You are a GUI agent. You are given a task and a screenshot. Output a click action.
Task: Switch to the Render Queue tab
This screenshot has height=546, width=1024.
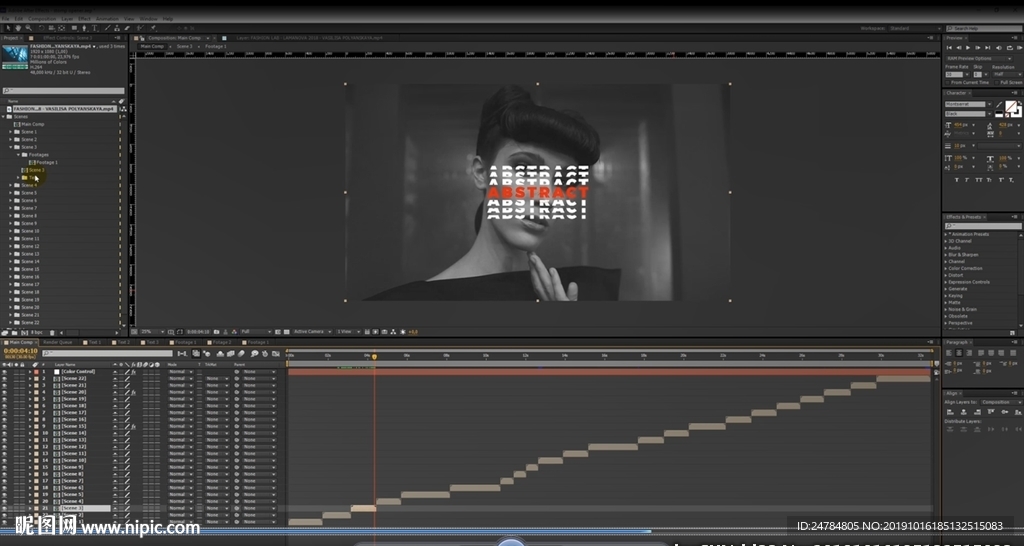(x=58, y=342)
